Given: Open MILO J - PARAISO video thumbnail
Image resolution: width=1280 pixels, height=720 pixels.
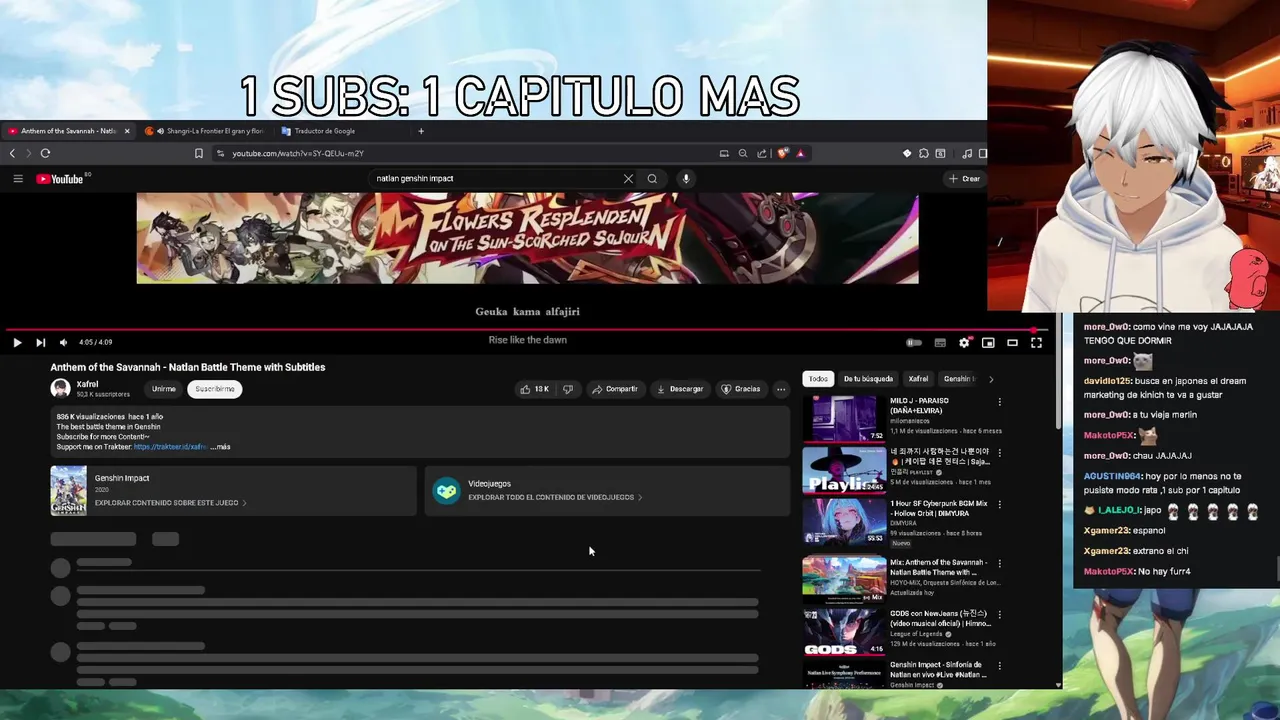Looking at the screenshot, I should pos(844,418).
